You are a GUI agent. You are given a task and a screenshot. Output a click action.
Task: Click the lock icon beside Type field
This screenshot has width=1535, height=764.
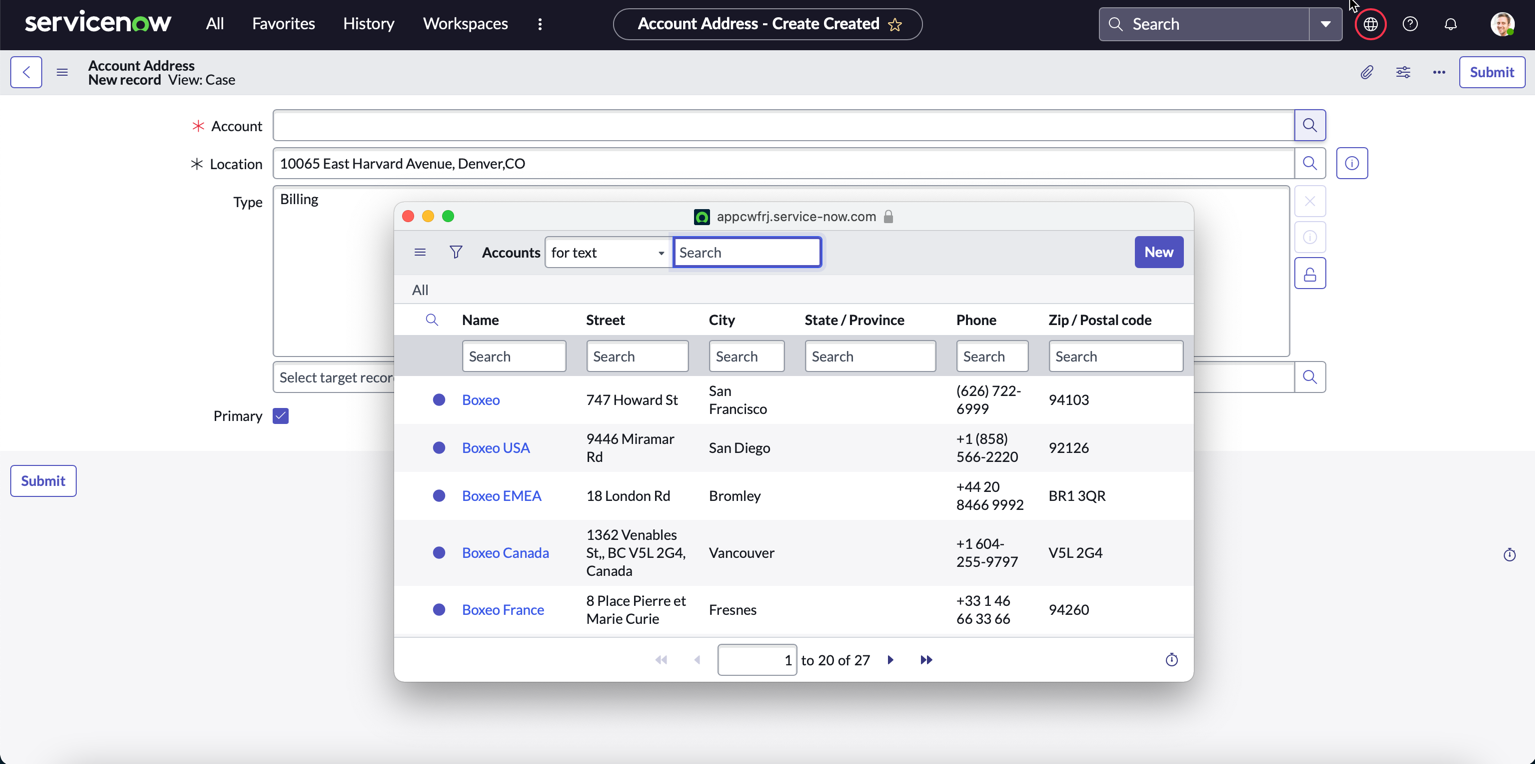1310,274
